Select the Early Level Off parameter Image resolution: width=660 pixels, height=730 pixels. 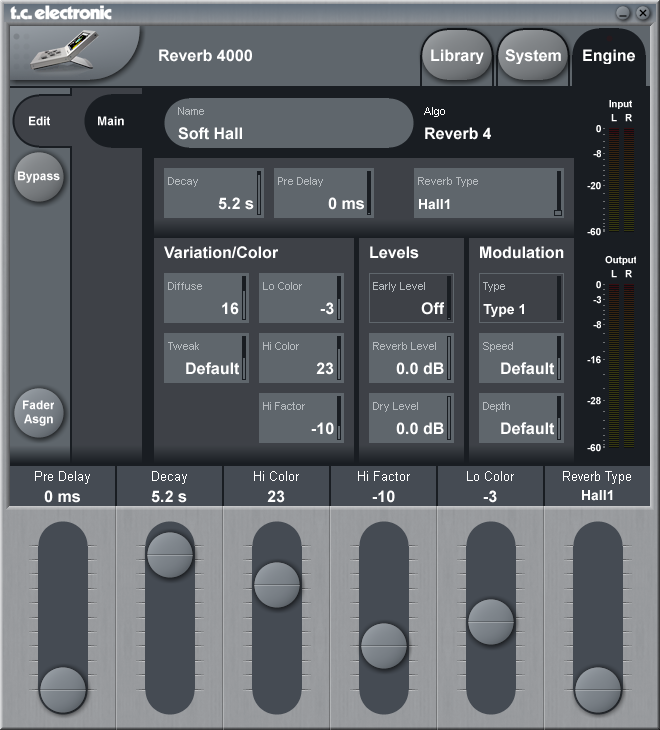[x=411, y=298]
